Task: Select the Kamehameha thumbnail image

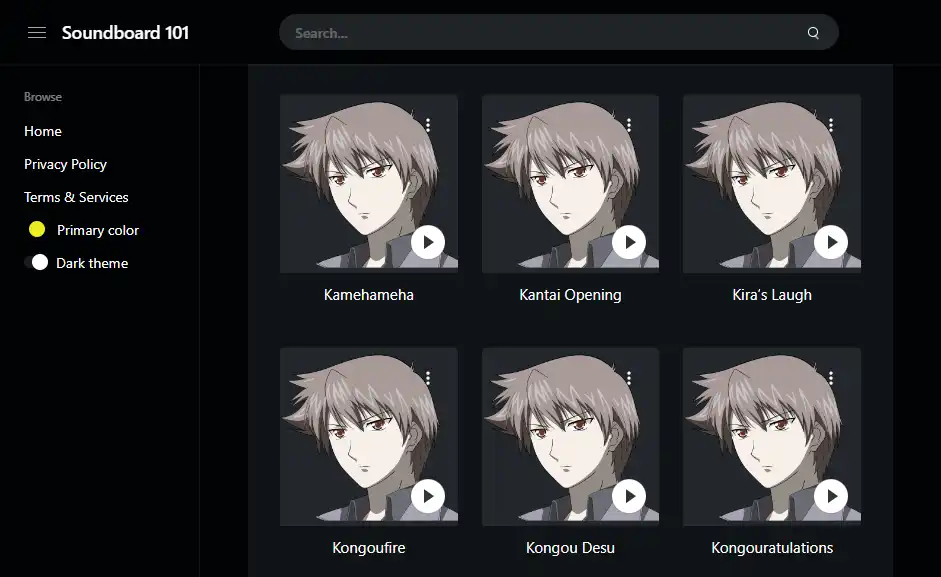Action: pyautogui.click(x=368, y=184)
